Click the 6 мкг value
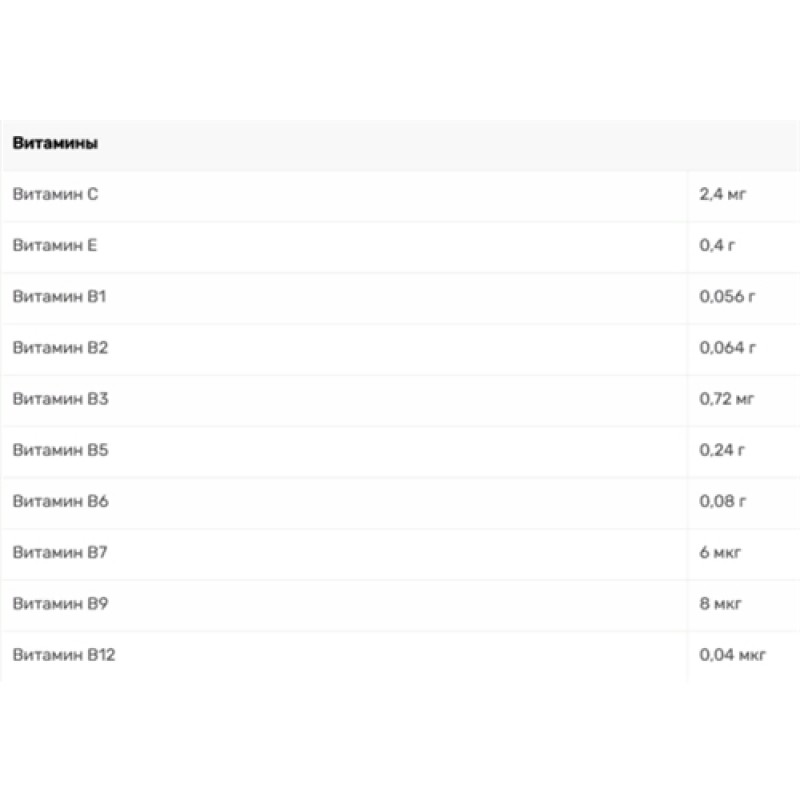Screen dimensions: 800x800 coord(720,553)
